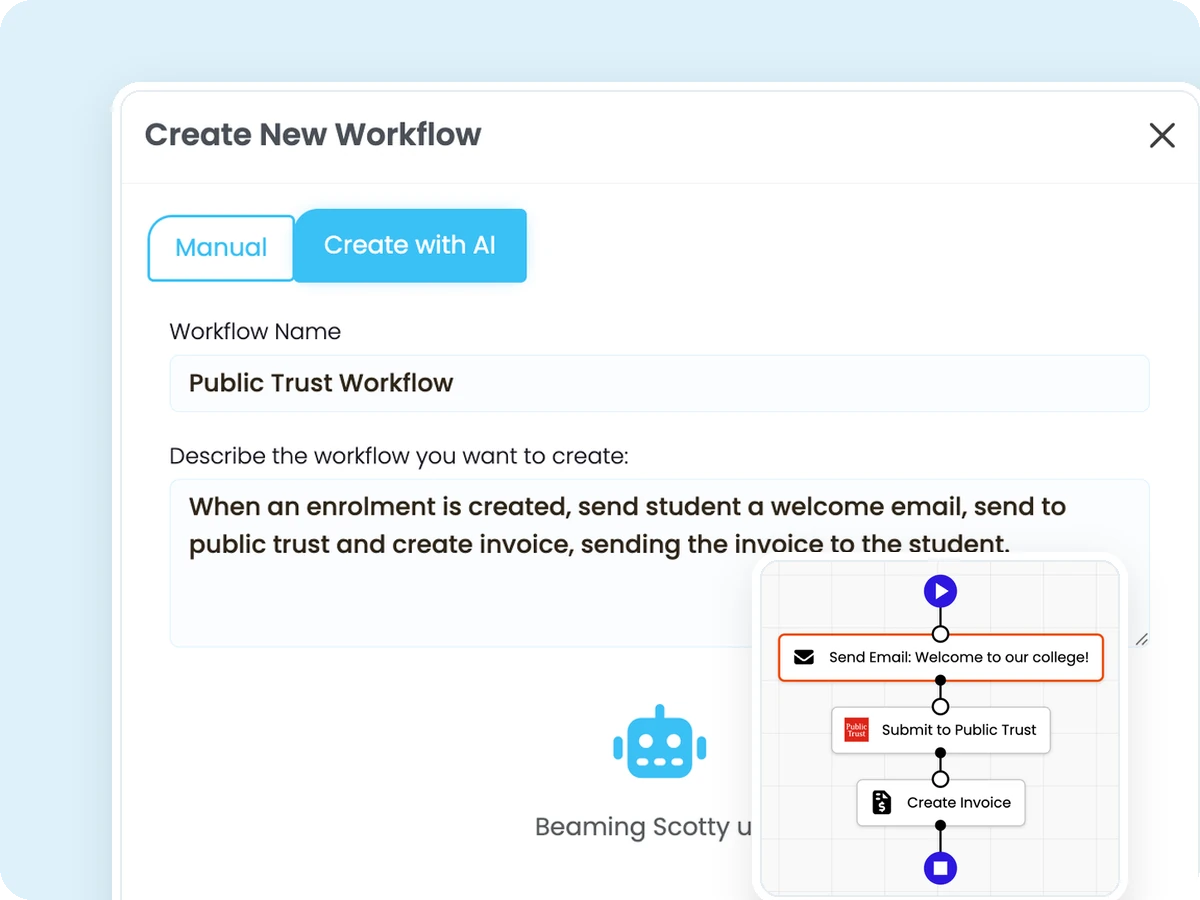Switch to the Manual tab
The height and width of the screenshot is (900, 1200).
click(221, 248)
